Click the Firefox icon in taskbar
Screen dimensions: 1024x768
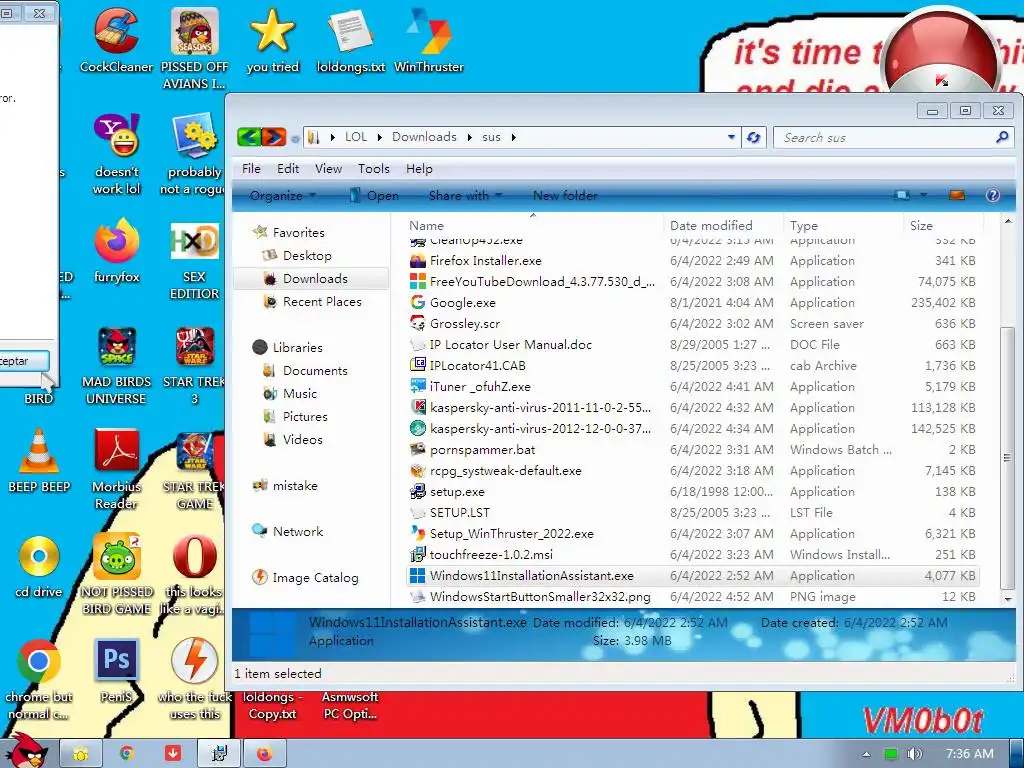(264, 754)
